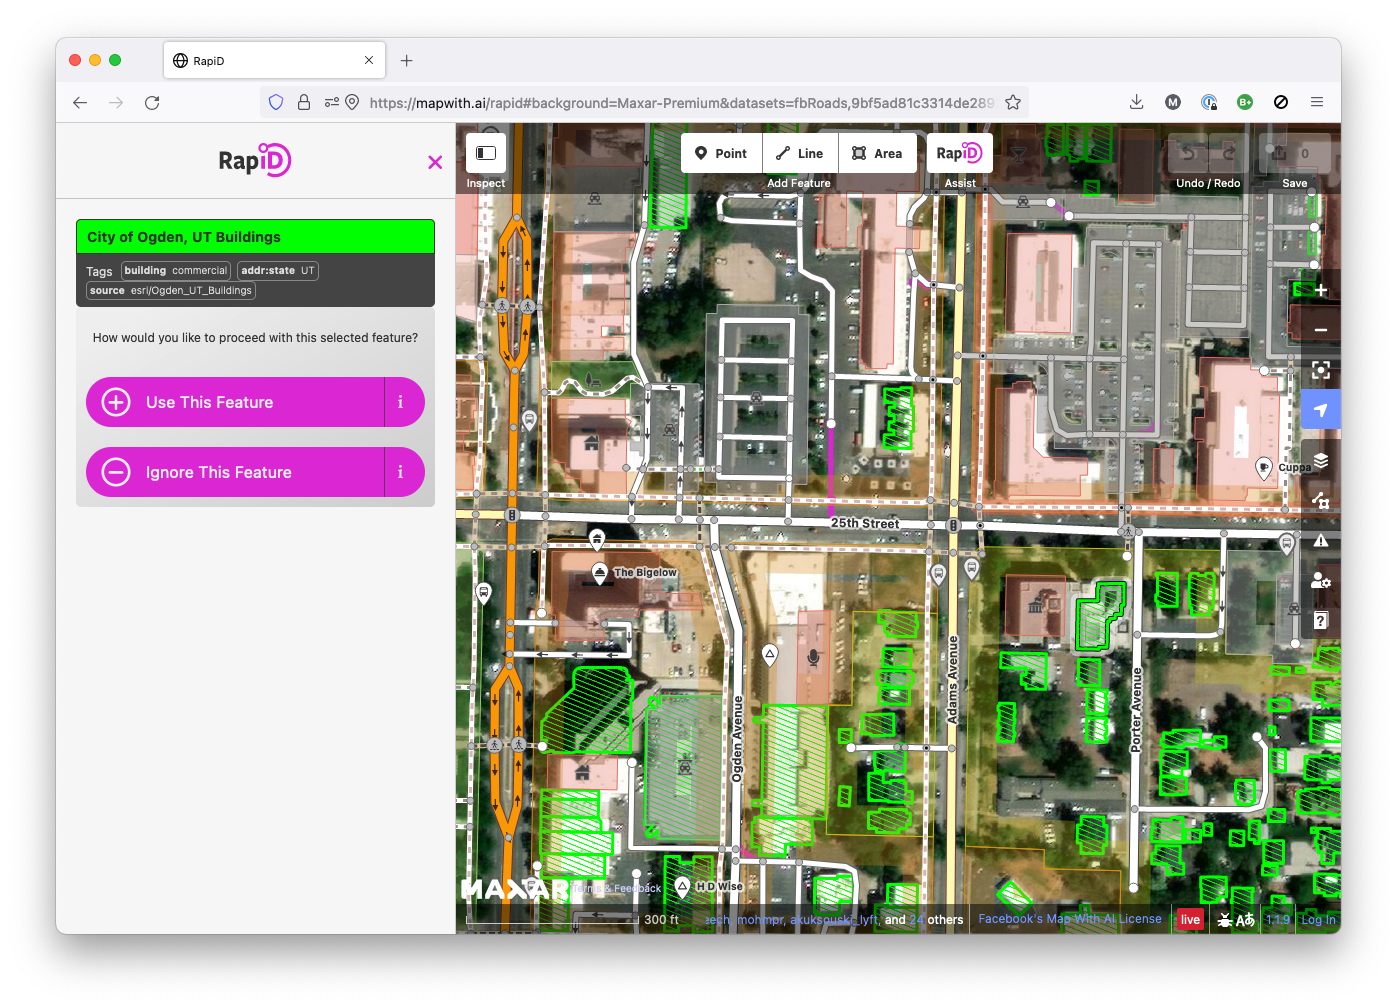Open Facebook's Map With AI License link
This screenshot has width=1397, height=1008.
[x=1070, y=919]
